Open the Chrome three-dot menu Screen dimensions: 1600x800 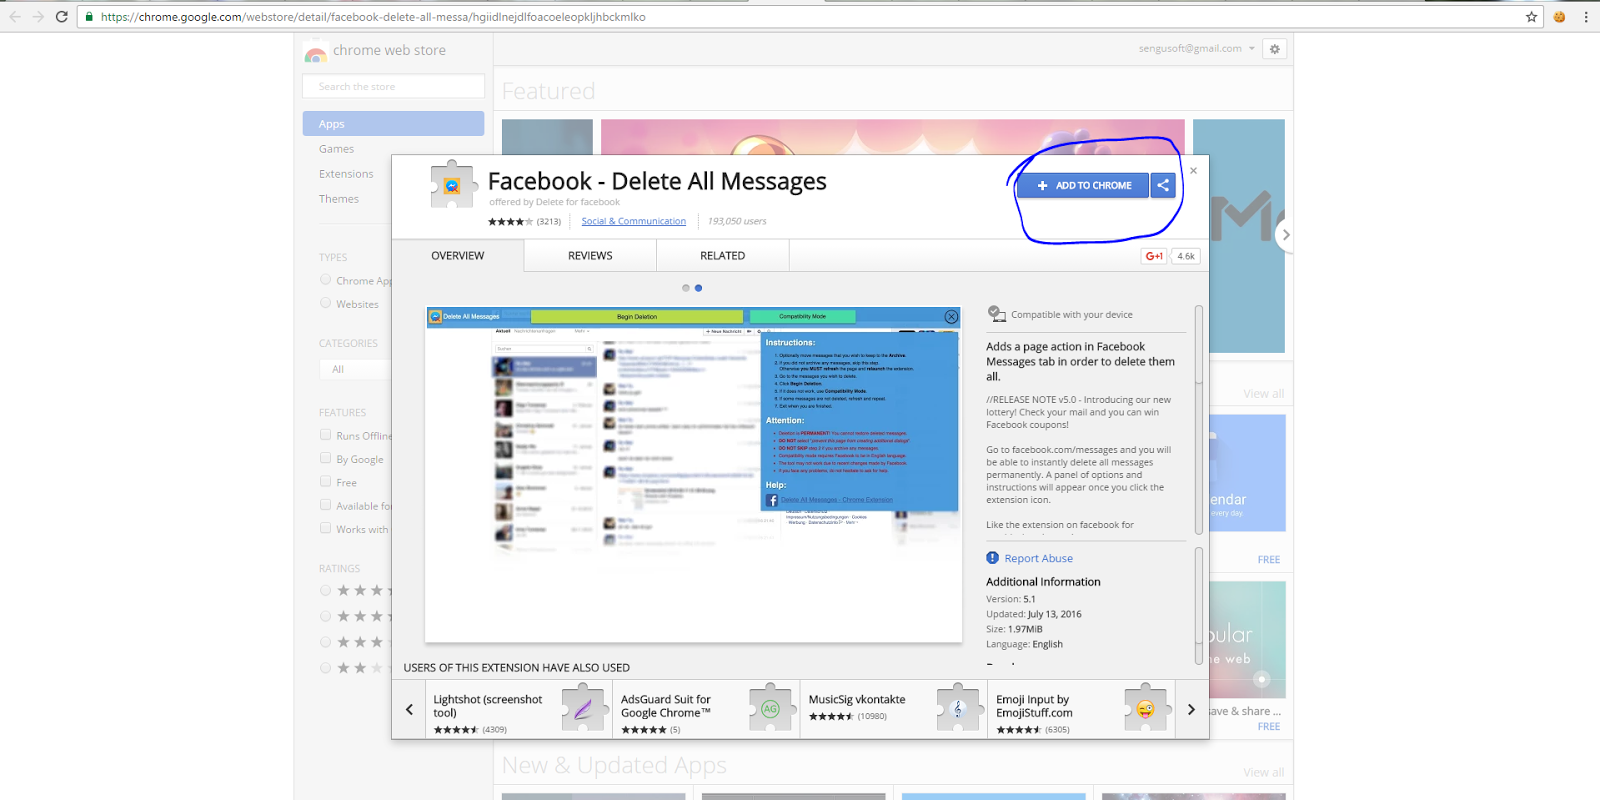1586,17
